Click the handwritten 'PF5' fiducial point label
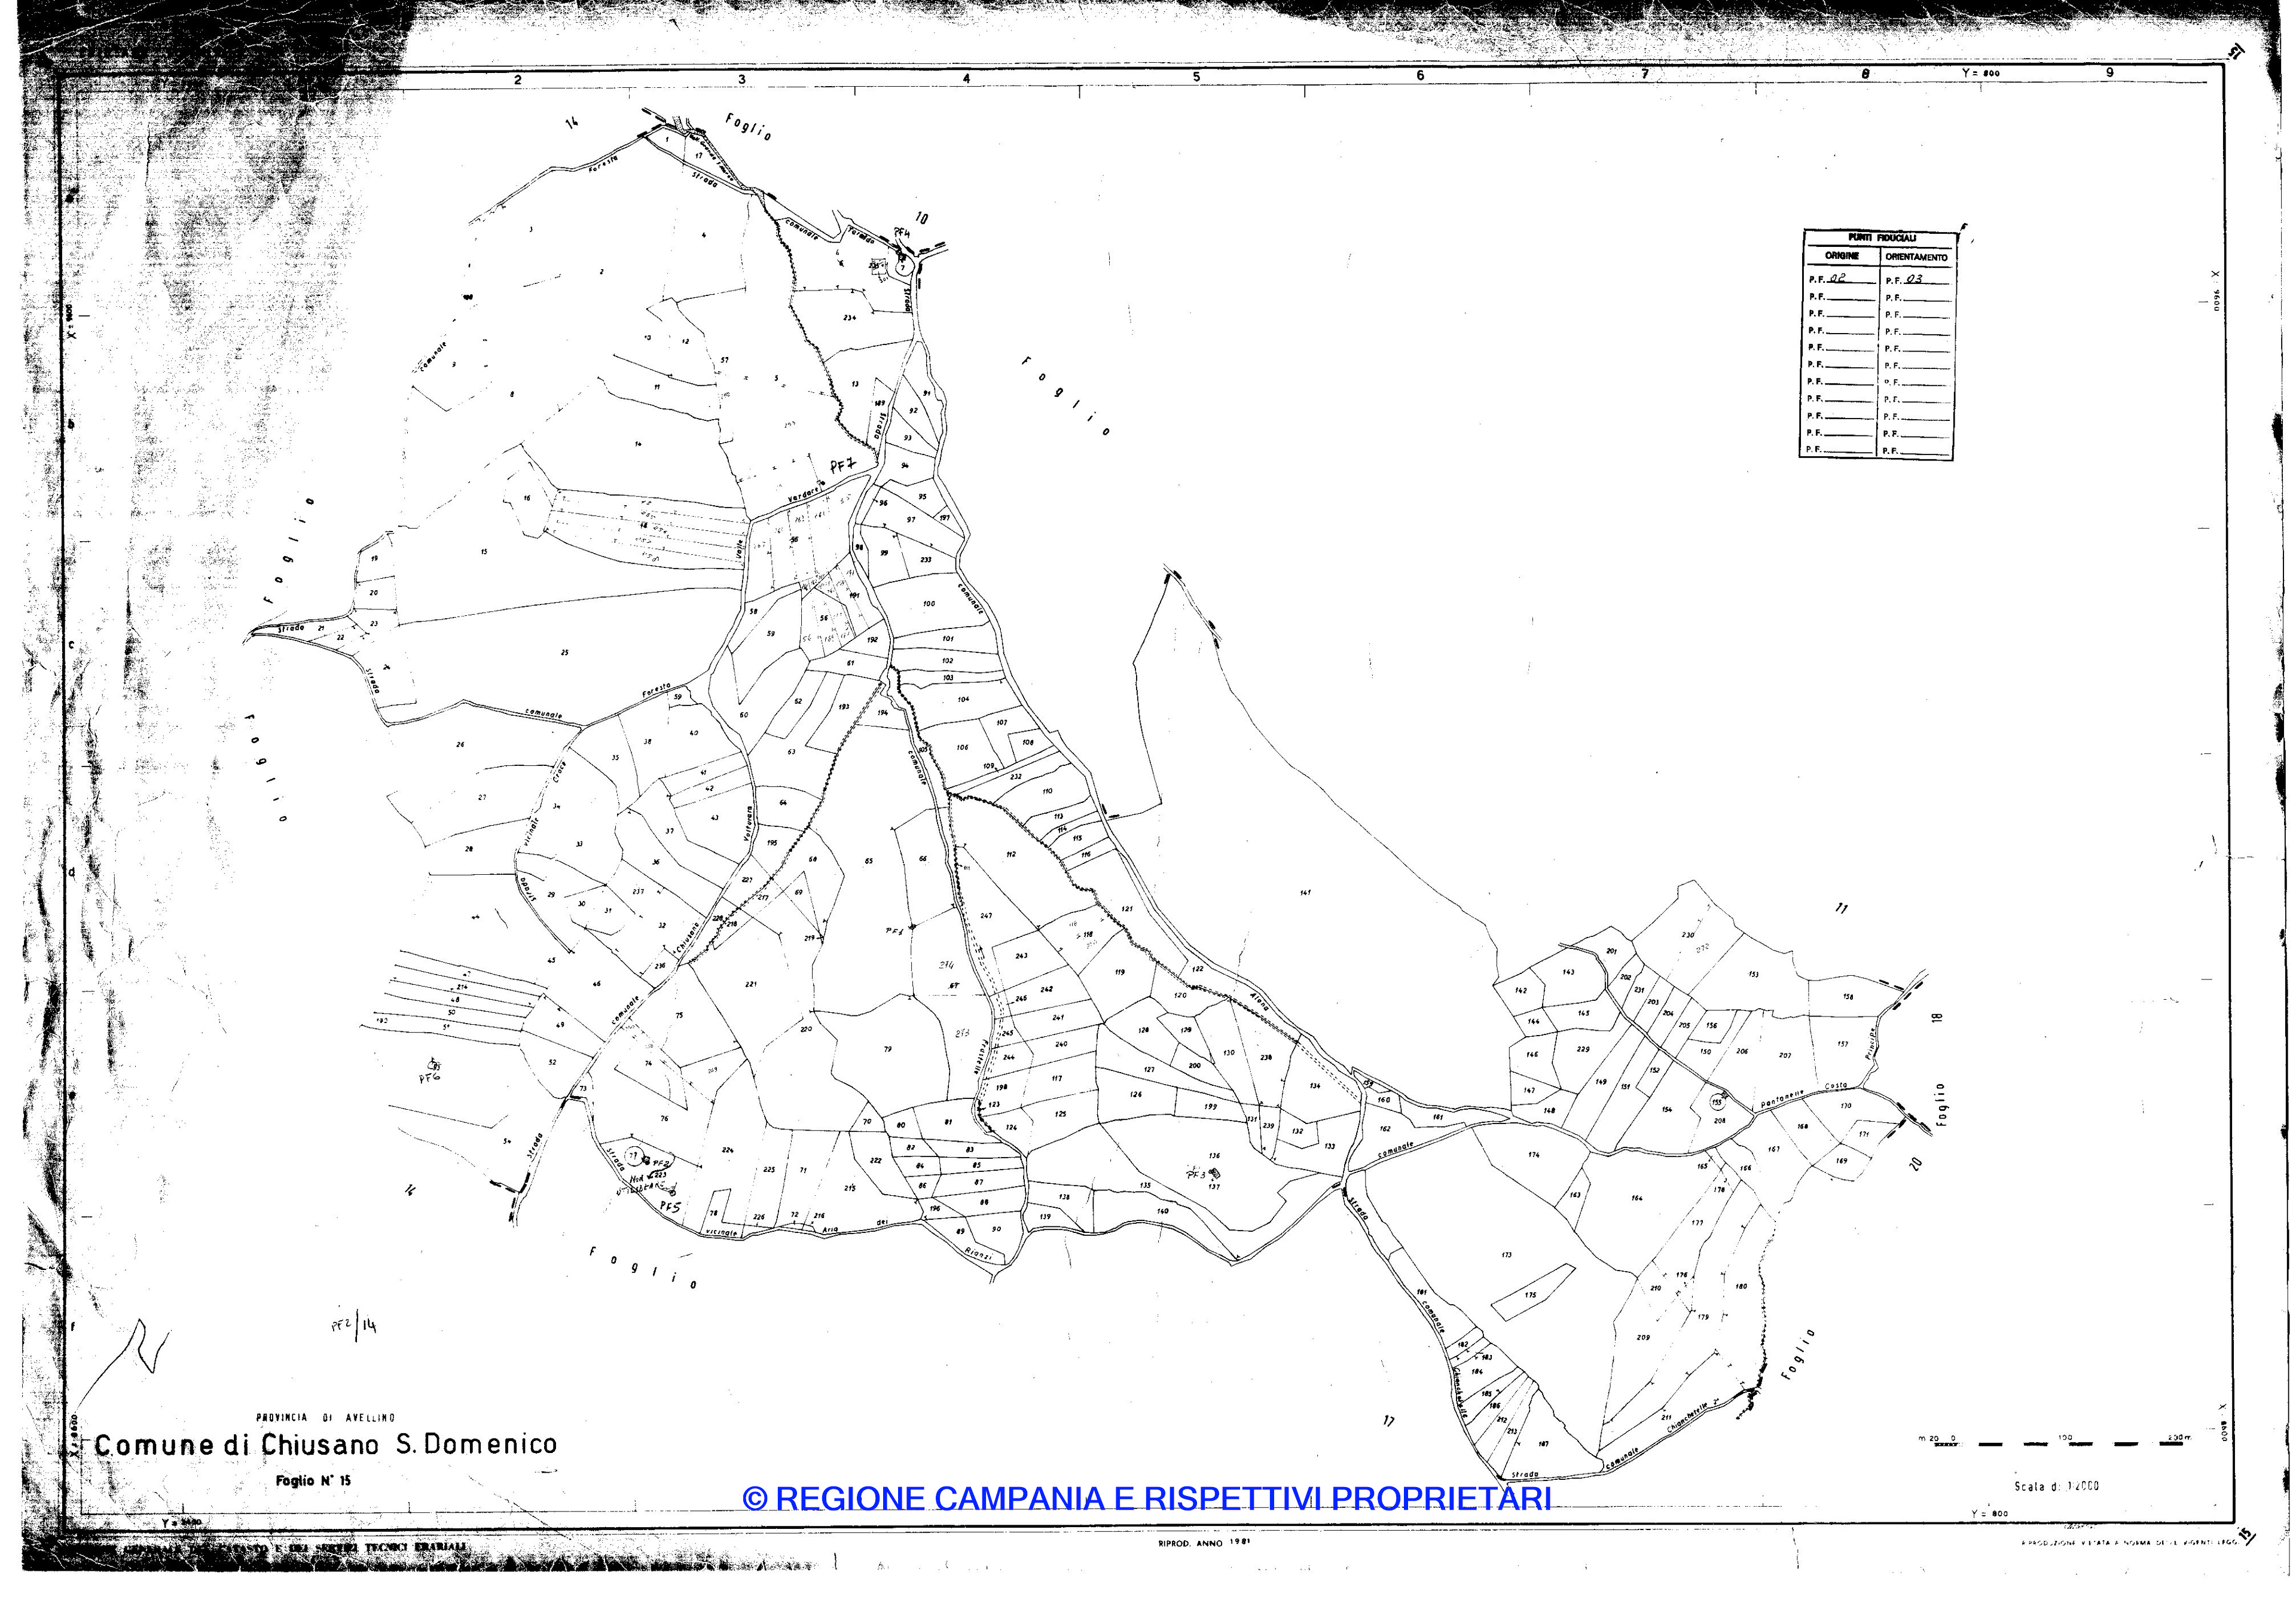 click(670, 1207)
